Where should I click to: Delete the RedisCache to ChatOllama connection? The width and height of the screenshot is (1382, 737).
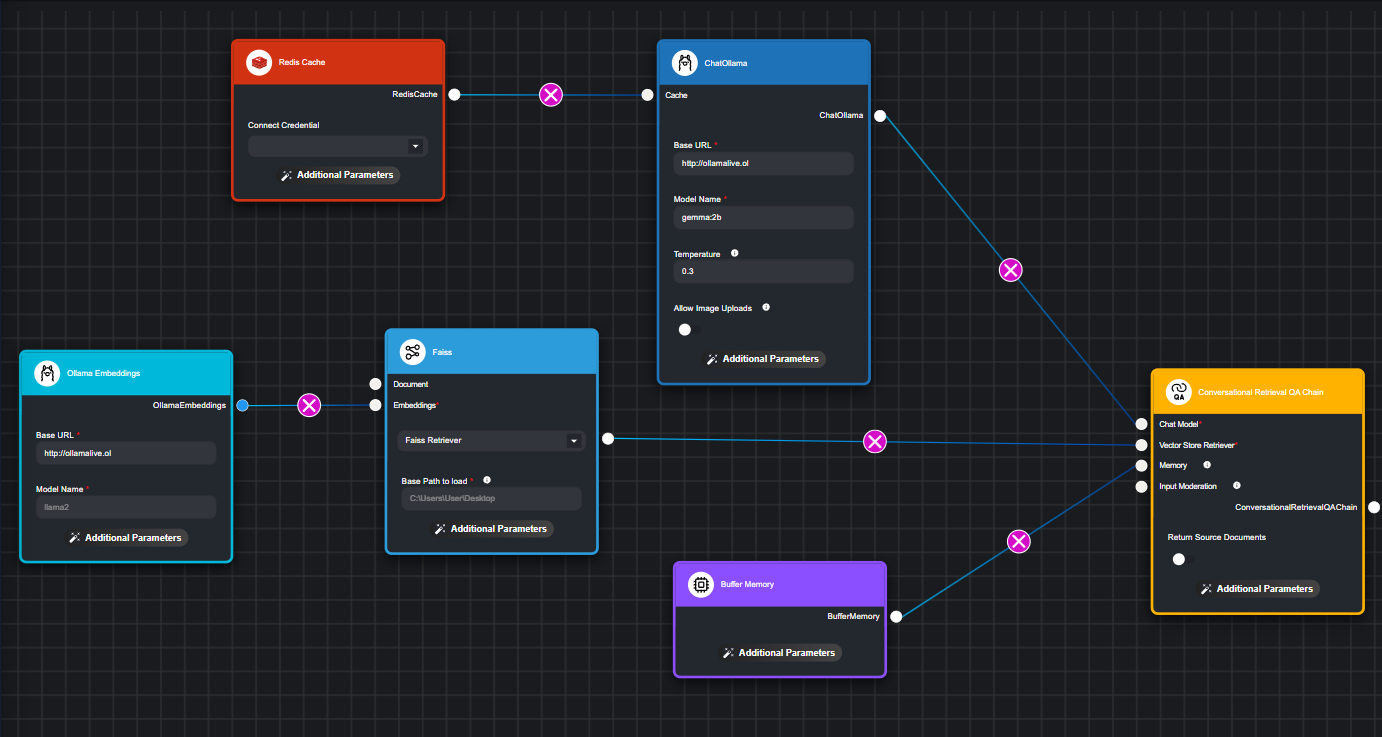click(551, 95)
